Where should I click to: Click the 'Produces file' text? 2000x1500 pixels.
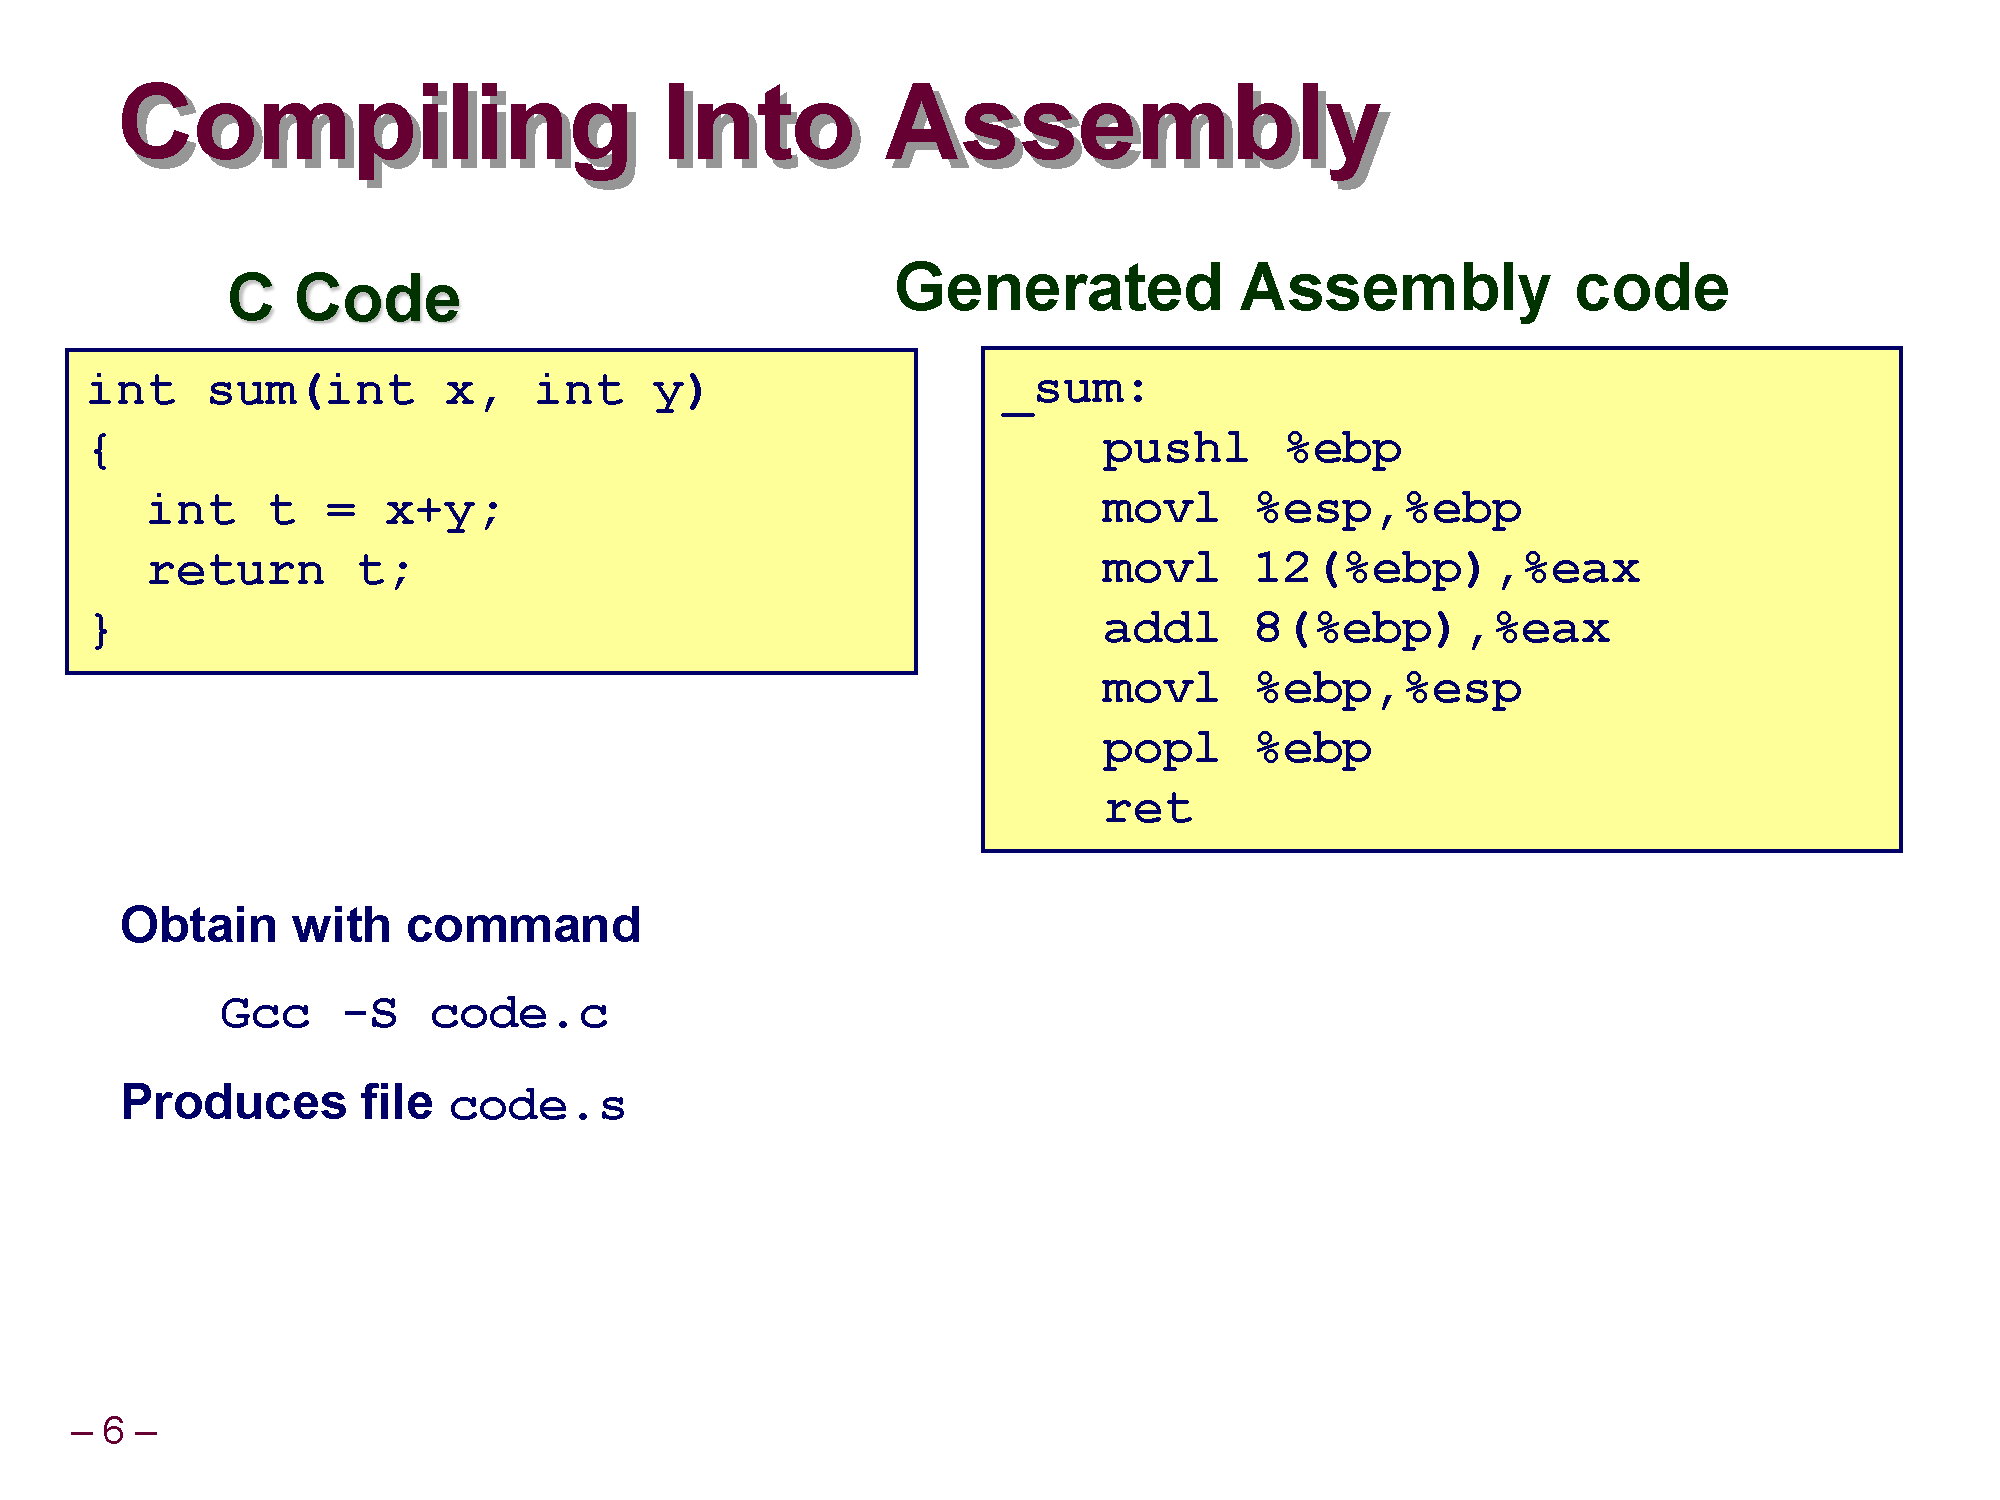point(277,1102)
